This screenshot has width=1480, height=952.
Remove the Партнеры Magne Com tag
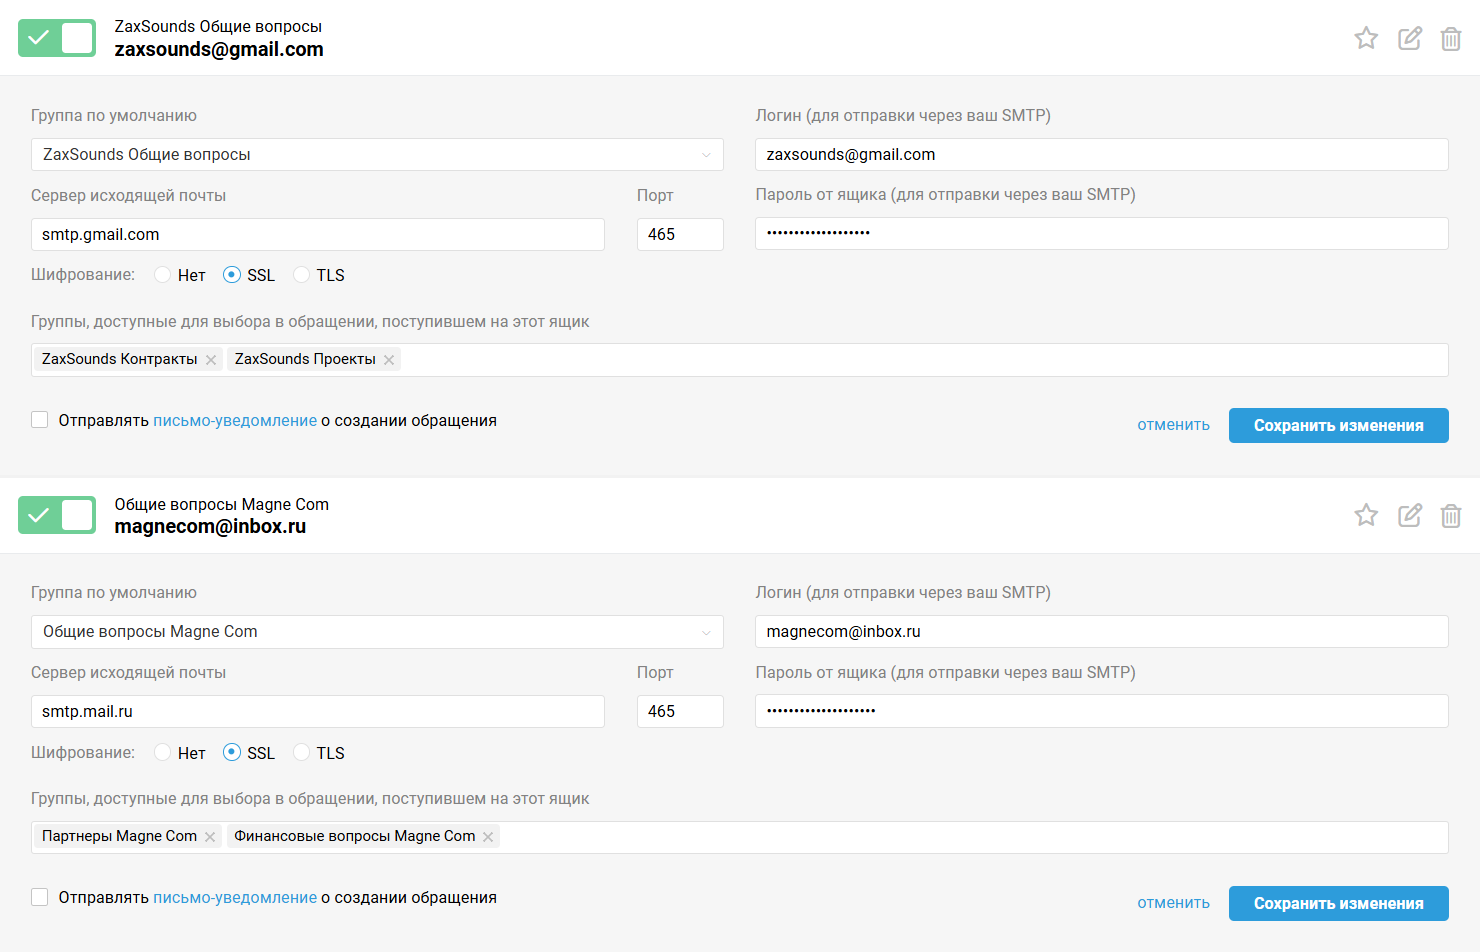[210, 837]
